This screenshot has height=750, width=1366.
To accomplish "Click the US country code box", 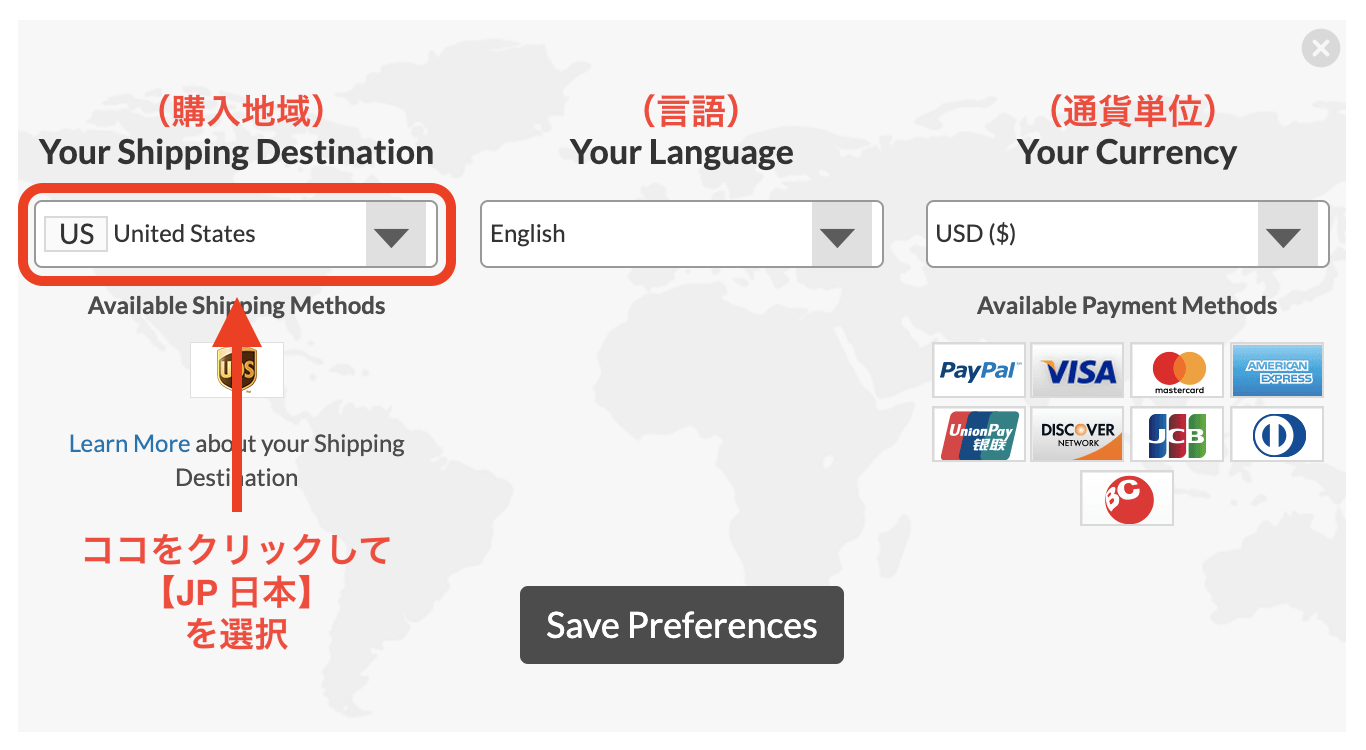I will pos(76,234).
